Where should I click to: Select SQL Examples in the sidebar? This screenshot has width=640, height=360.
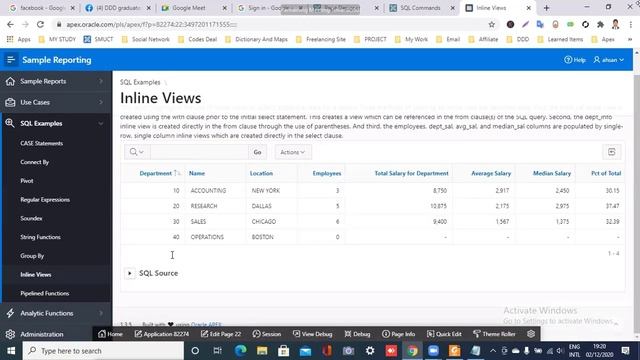click(x=41, y=123)
